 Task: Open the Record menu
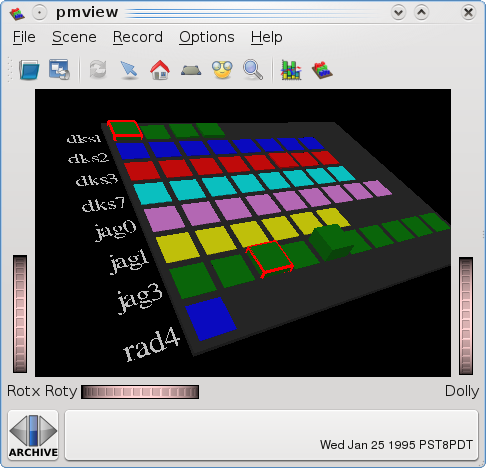(x=138, y=37)
